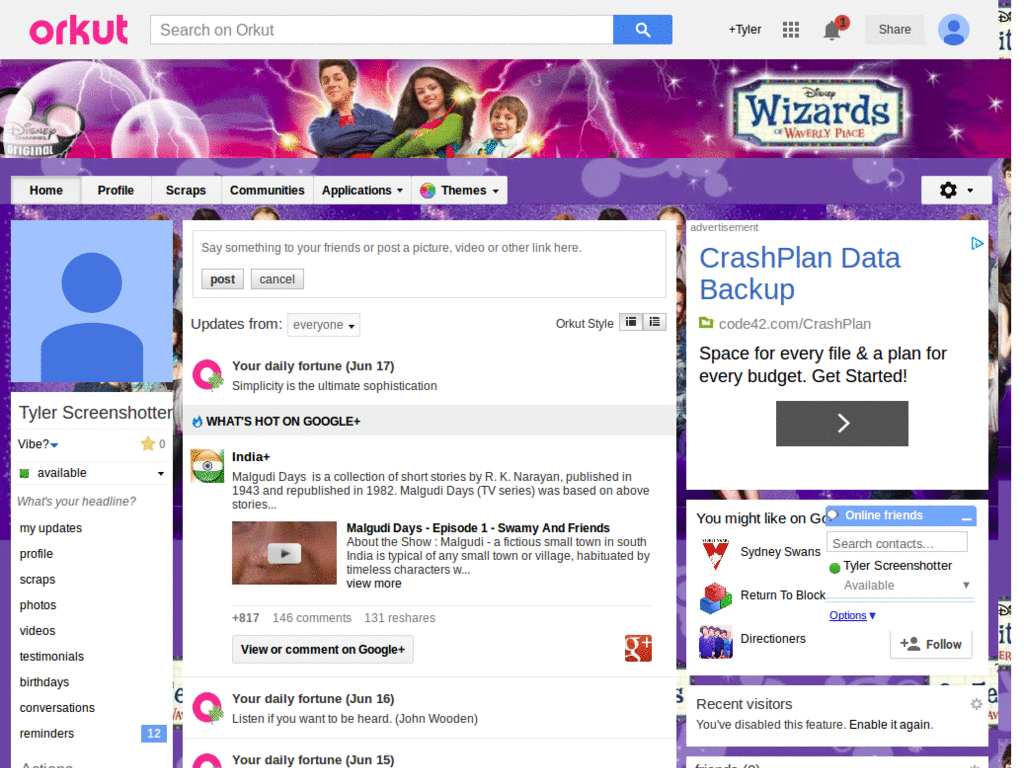Click the CrashPlan Data Backup ad title
Screen dimensions: 1024x768
tap(799, 274)
